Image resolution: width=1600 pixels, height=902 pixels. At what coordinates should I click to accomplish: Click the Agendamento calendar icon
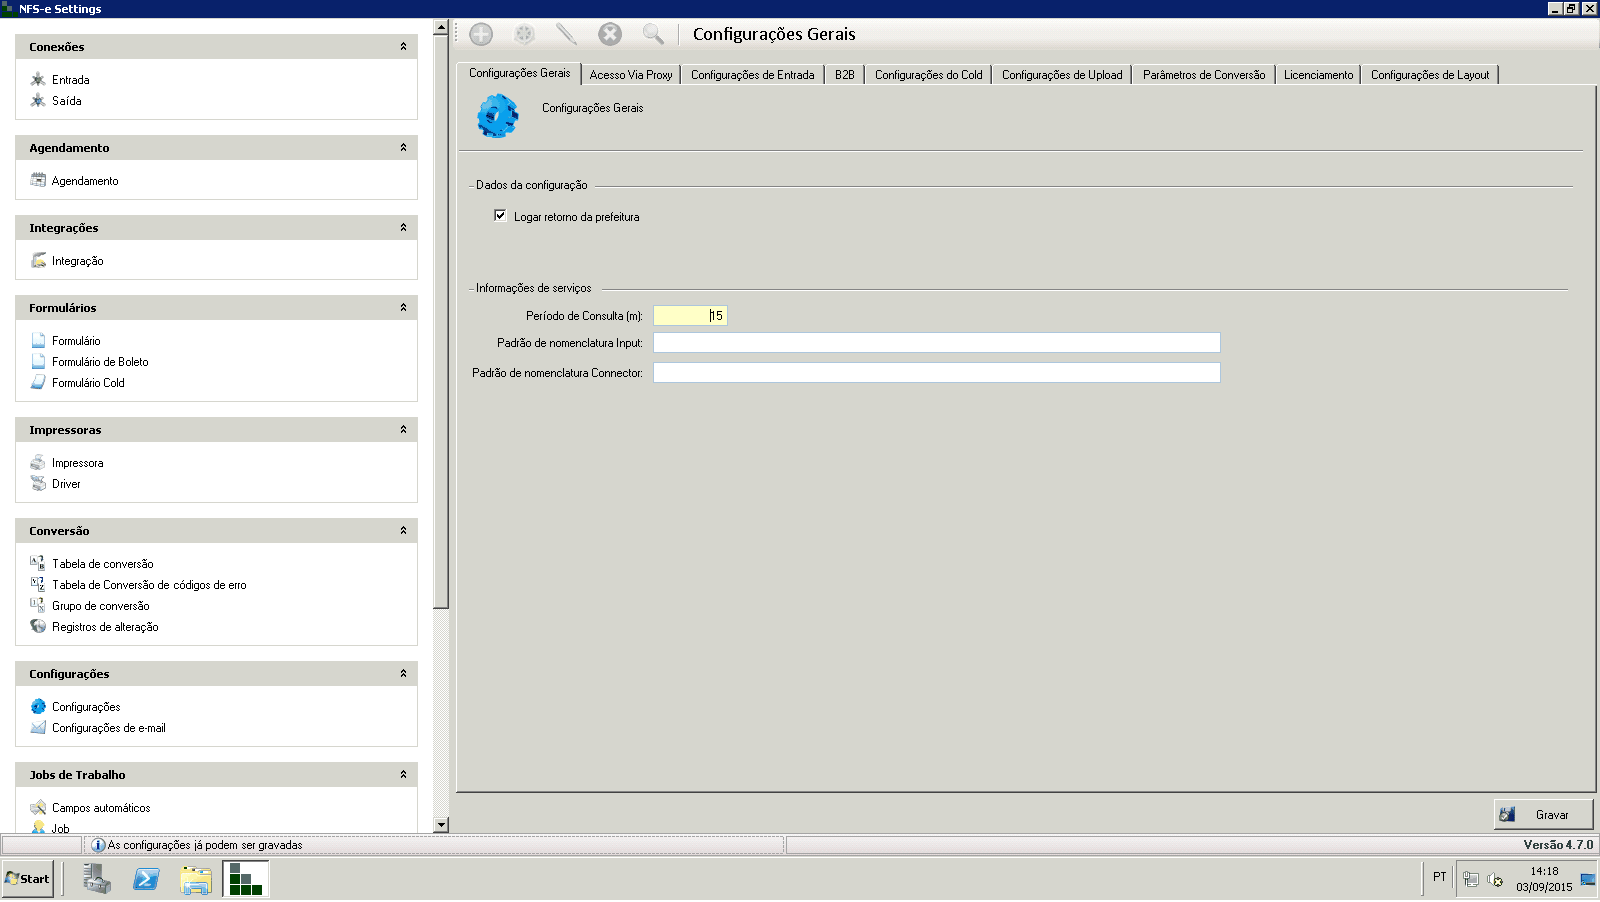coord(38,180)
